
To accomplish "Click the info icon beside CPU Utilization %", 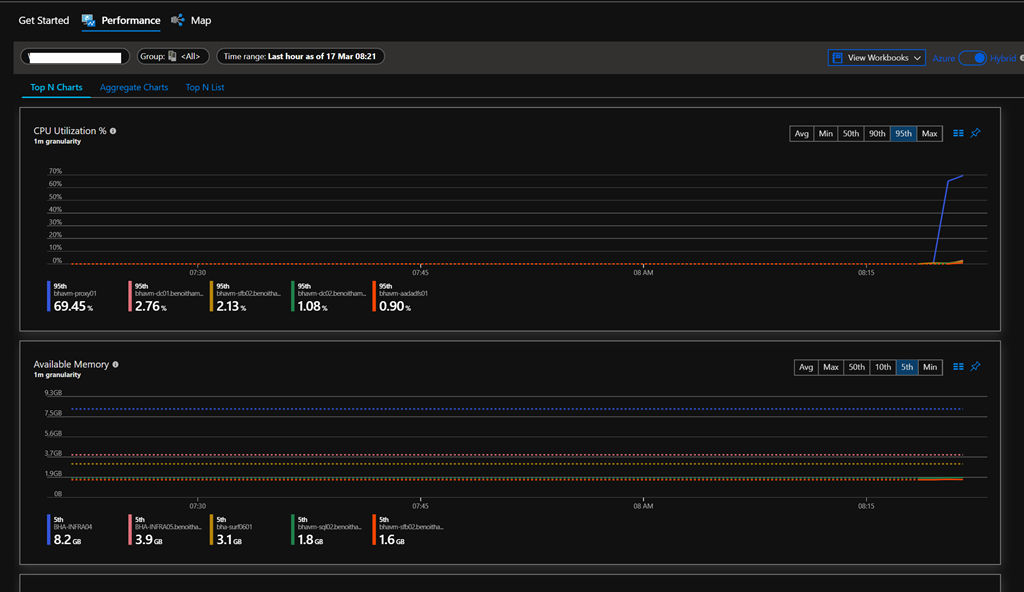I will coord(113,131).
